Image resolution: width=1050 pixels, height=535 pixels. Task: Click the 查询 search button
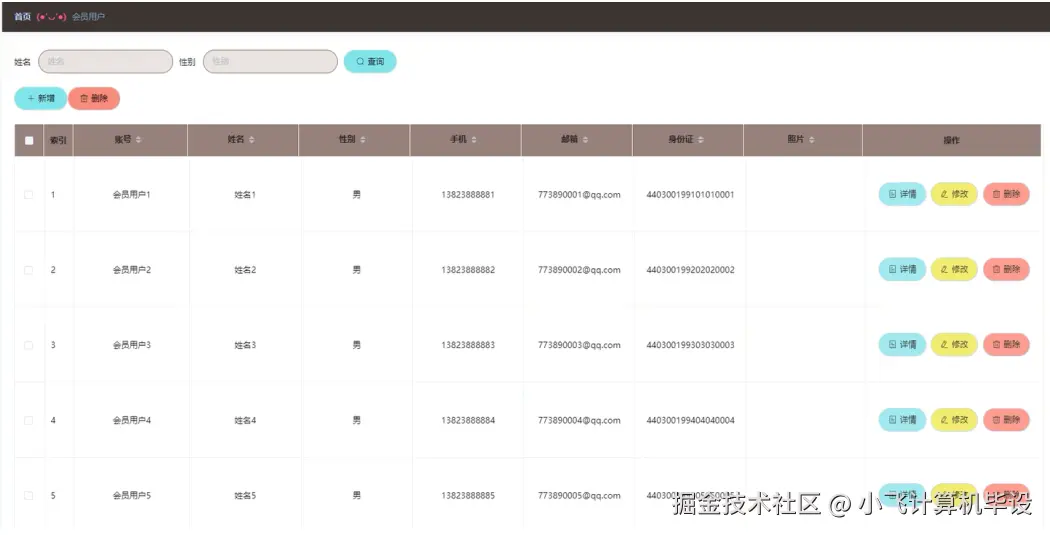click(370, 62)
